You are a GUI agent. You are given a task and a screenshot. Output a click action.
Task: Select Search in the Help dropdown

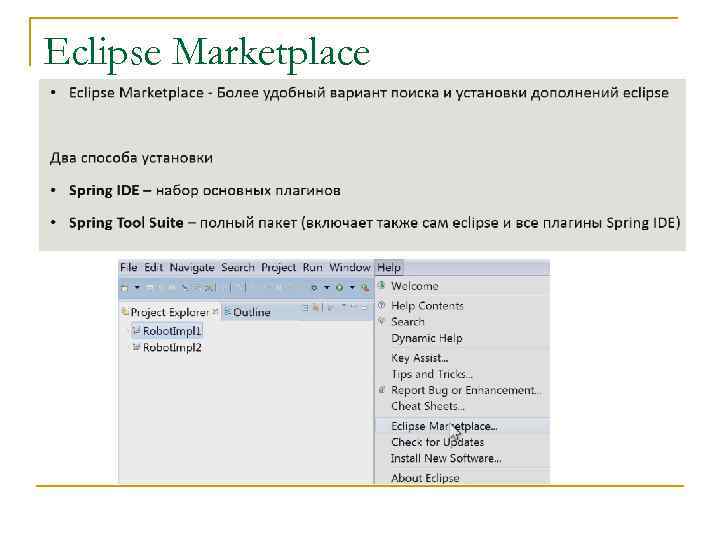pos(462,322)
